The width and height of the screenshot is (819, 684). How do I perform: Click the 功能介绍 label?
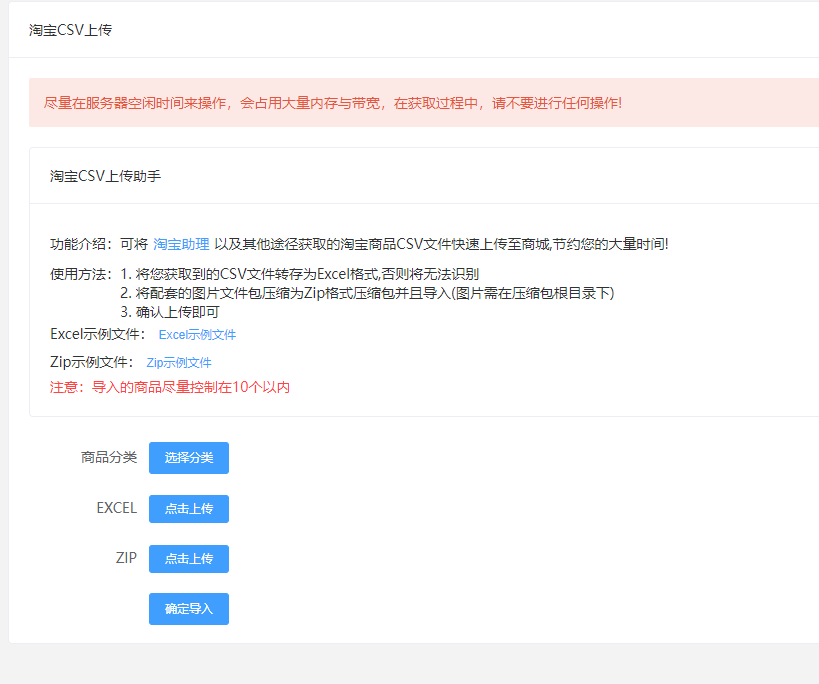pyautogui.click(x=81, y=244)
